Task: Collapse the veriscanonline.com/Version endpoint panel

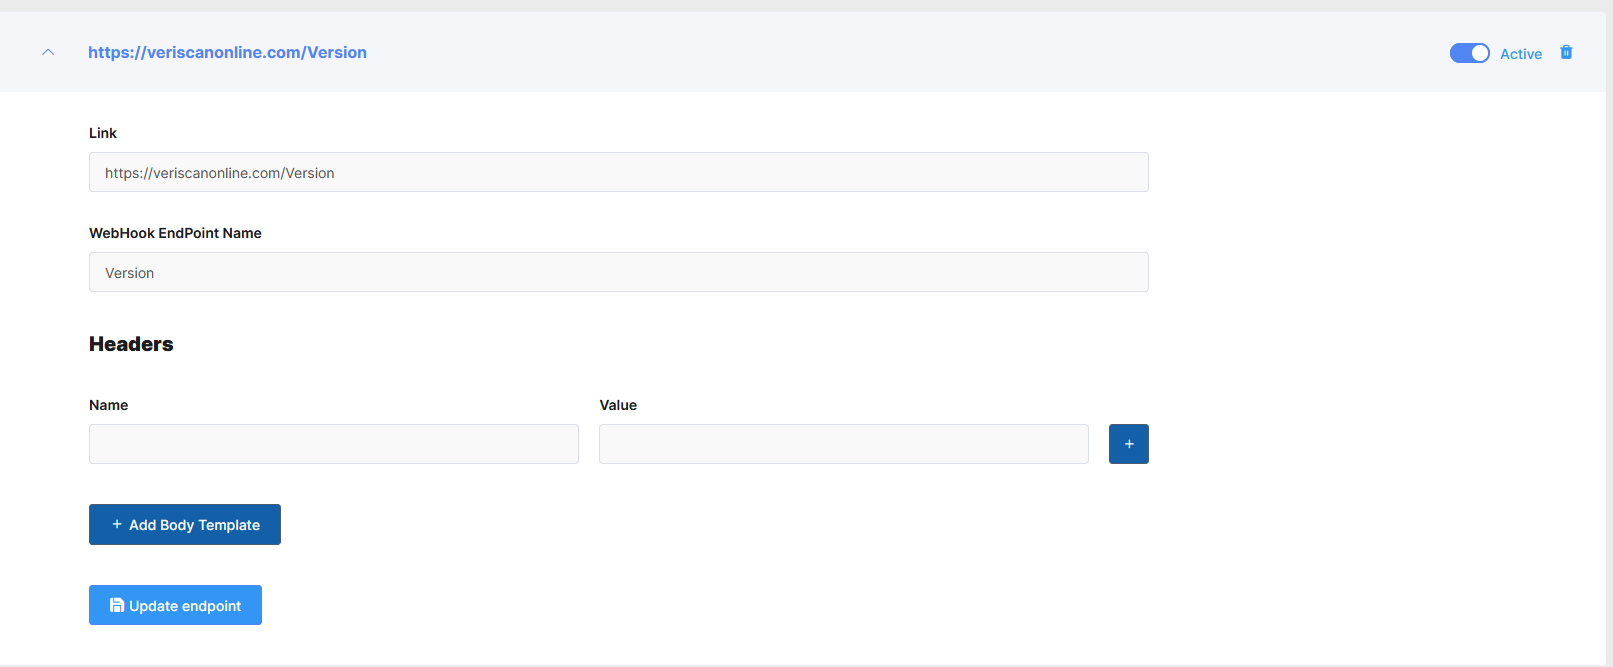Action: click(48, 52)
